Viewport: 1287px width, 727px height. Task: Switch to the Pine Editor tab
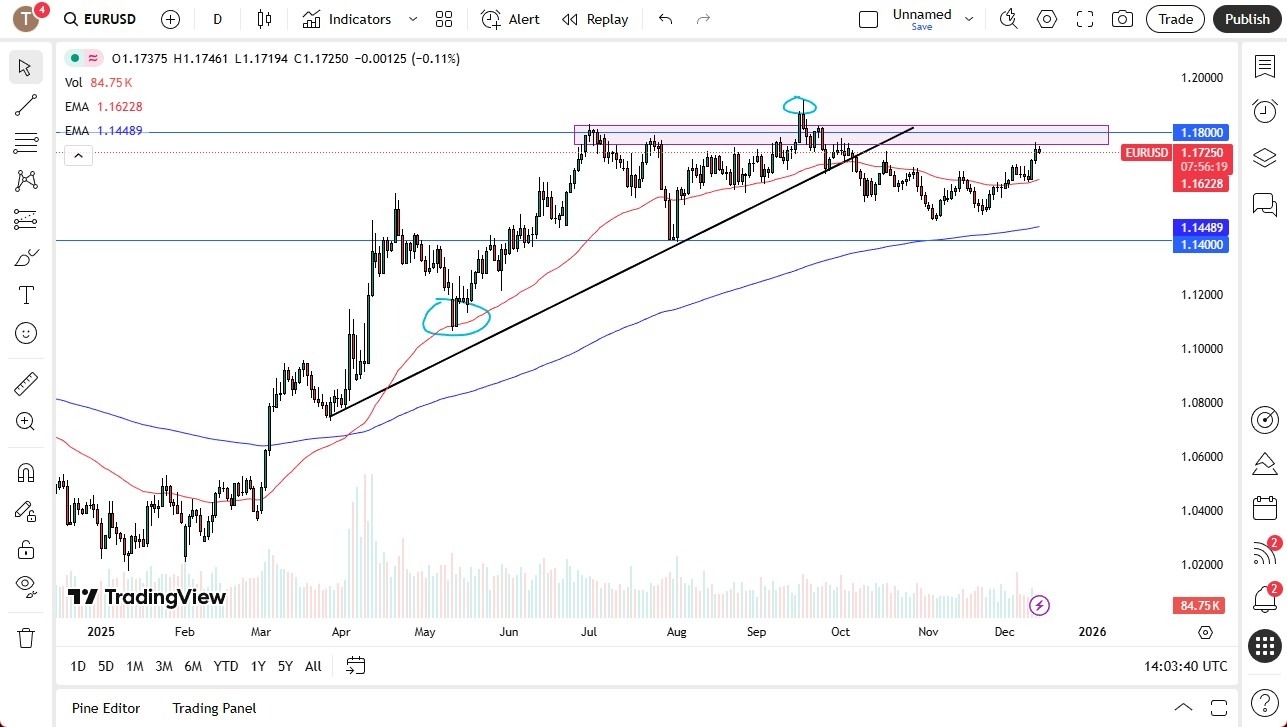click(x=105, y=708)
